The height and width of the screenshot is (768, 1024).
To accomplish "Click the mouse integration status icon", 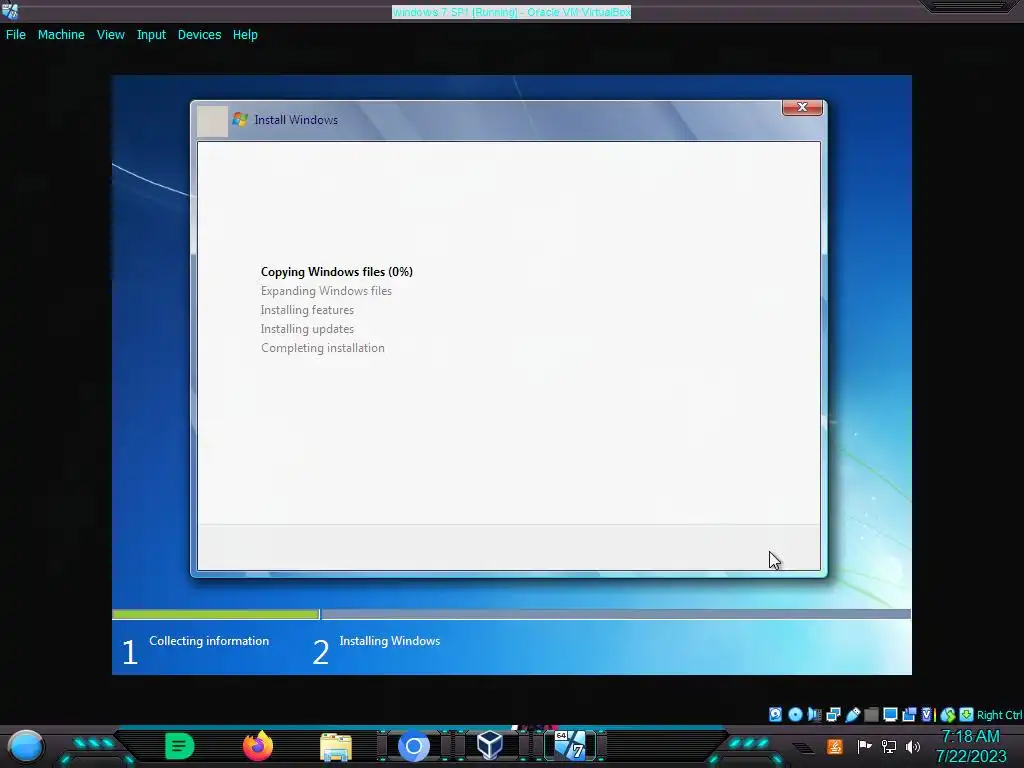I will pyautogui.click(x=948, y=714).
